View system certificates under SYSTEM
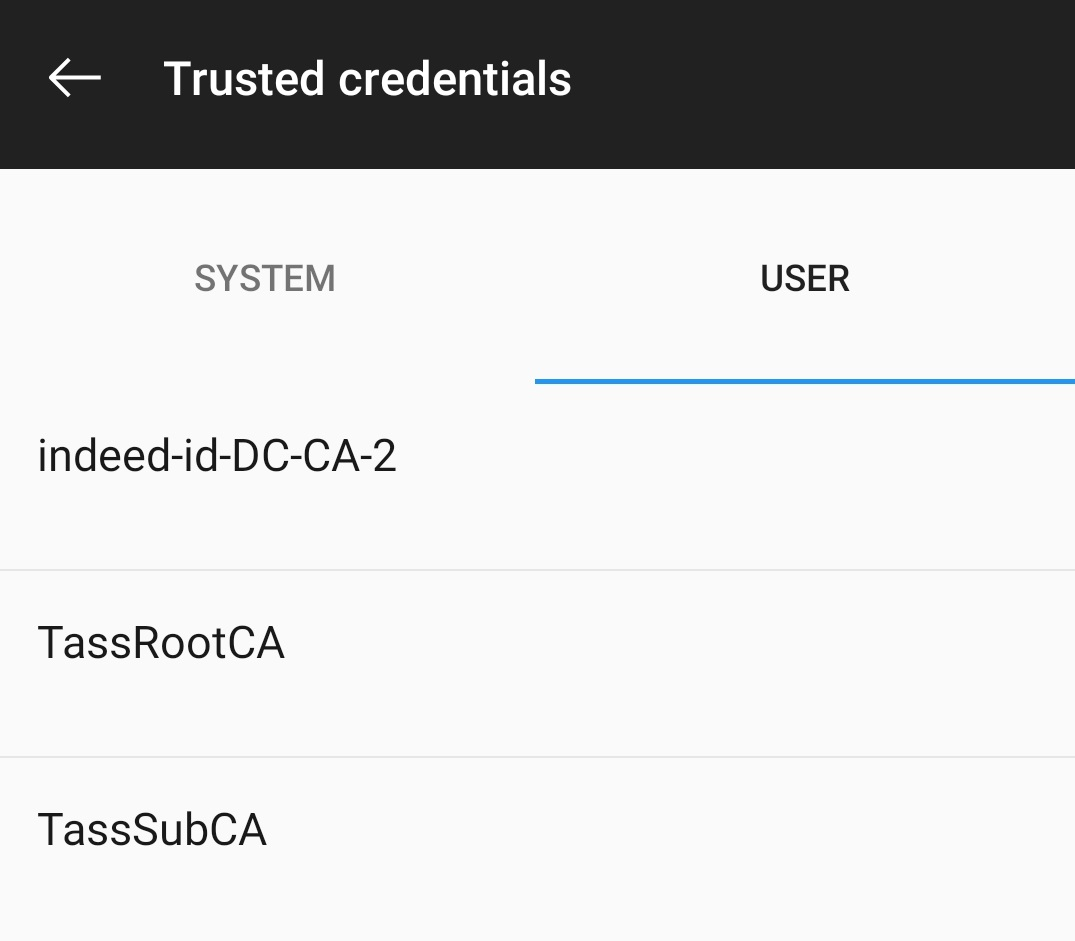Viewport: 1075px width, 941px height. point(265,278)
